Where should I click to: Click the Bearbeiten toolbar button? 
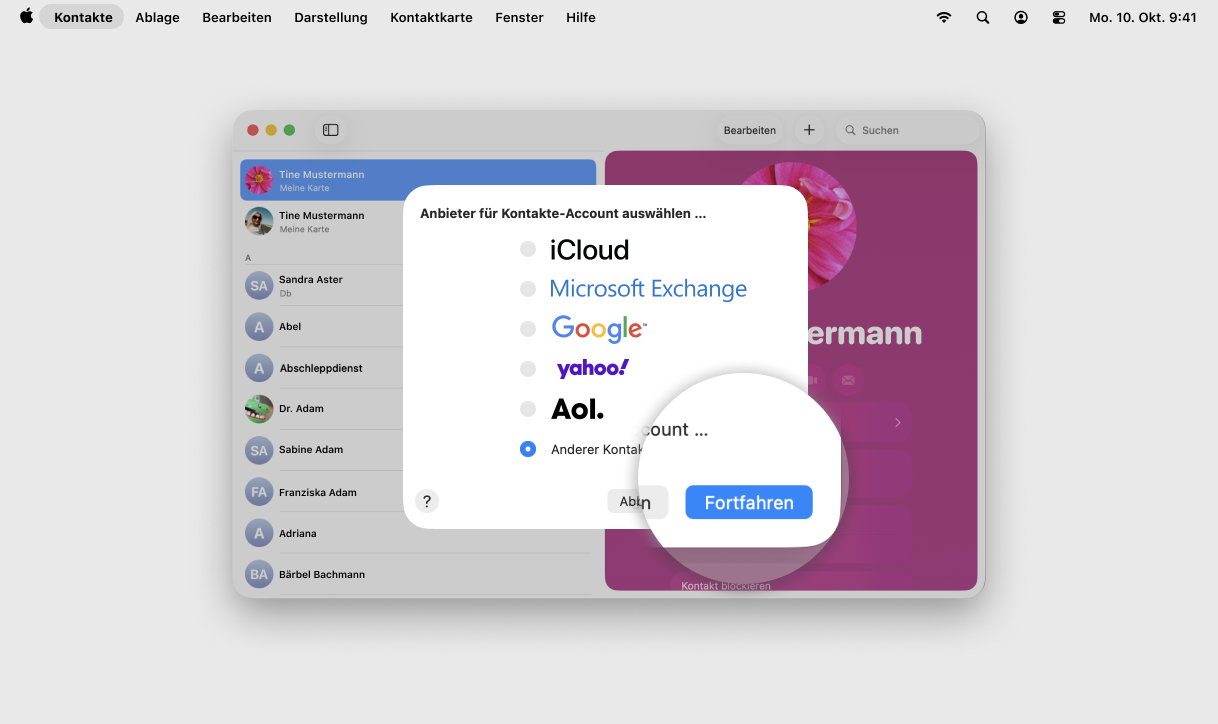749,130
